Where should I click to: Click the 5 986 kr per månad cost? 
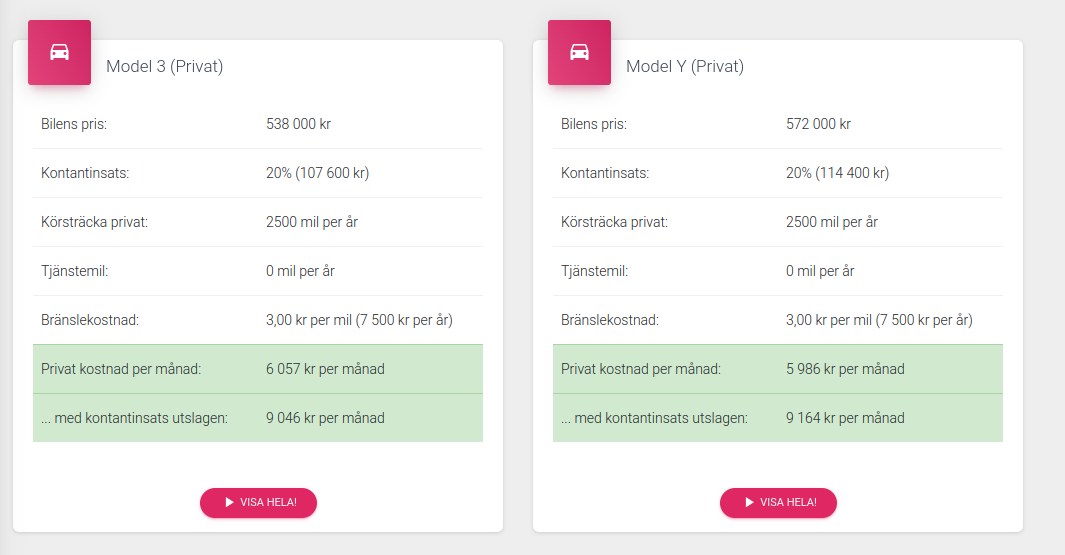pos(845,369)
